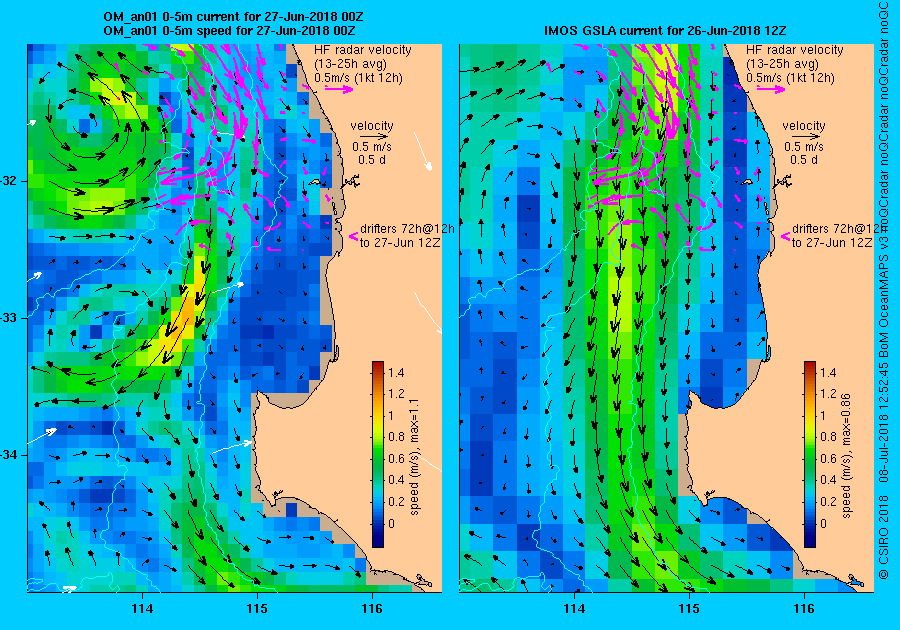Click '0.5 d' text in right map legend
Viewport: 900px width, 630px height.
804,160
